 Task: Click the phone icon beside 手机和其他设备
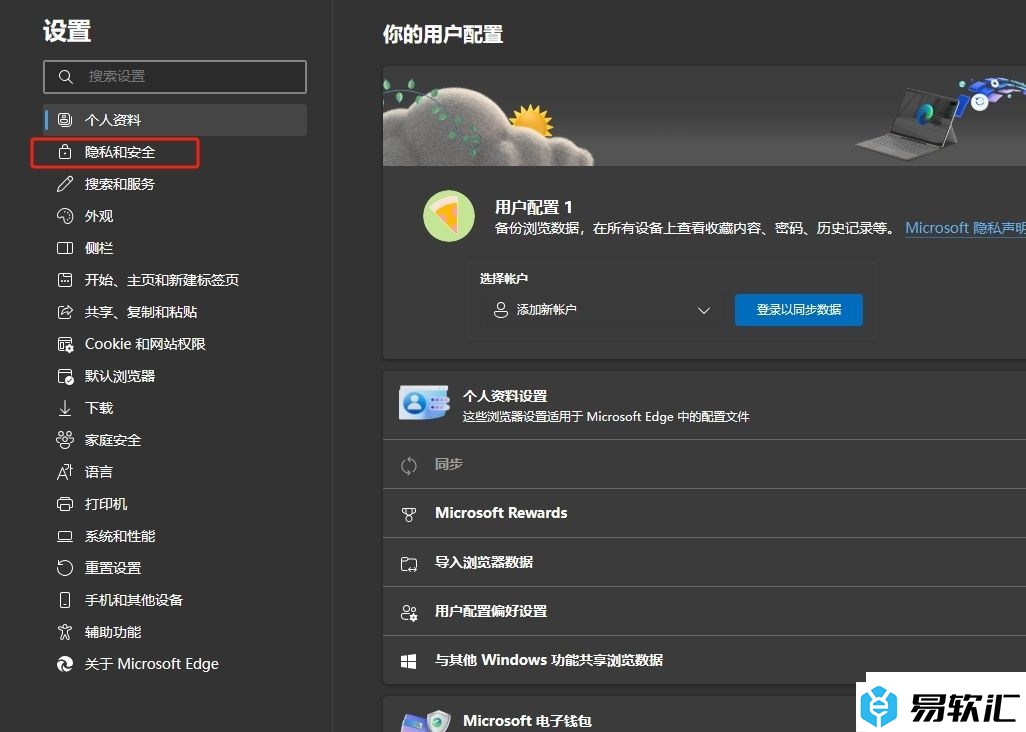coord(65,600)
